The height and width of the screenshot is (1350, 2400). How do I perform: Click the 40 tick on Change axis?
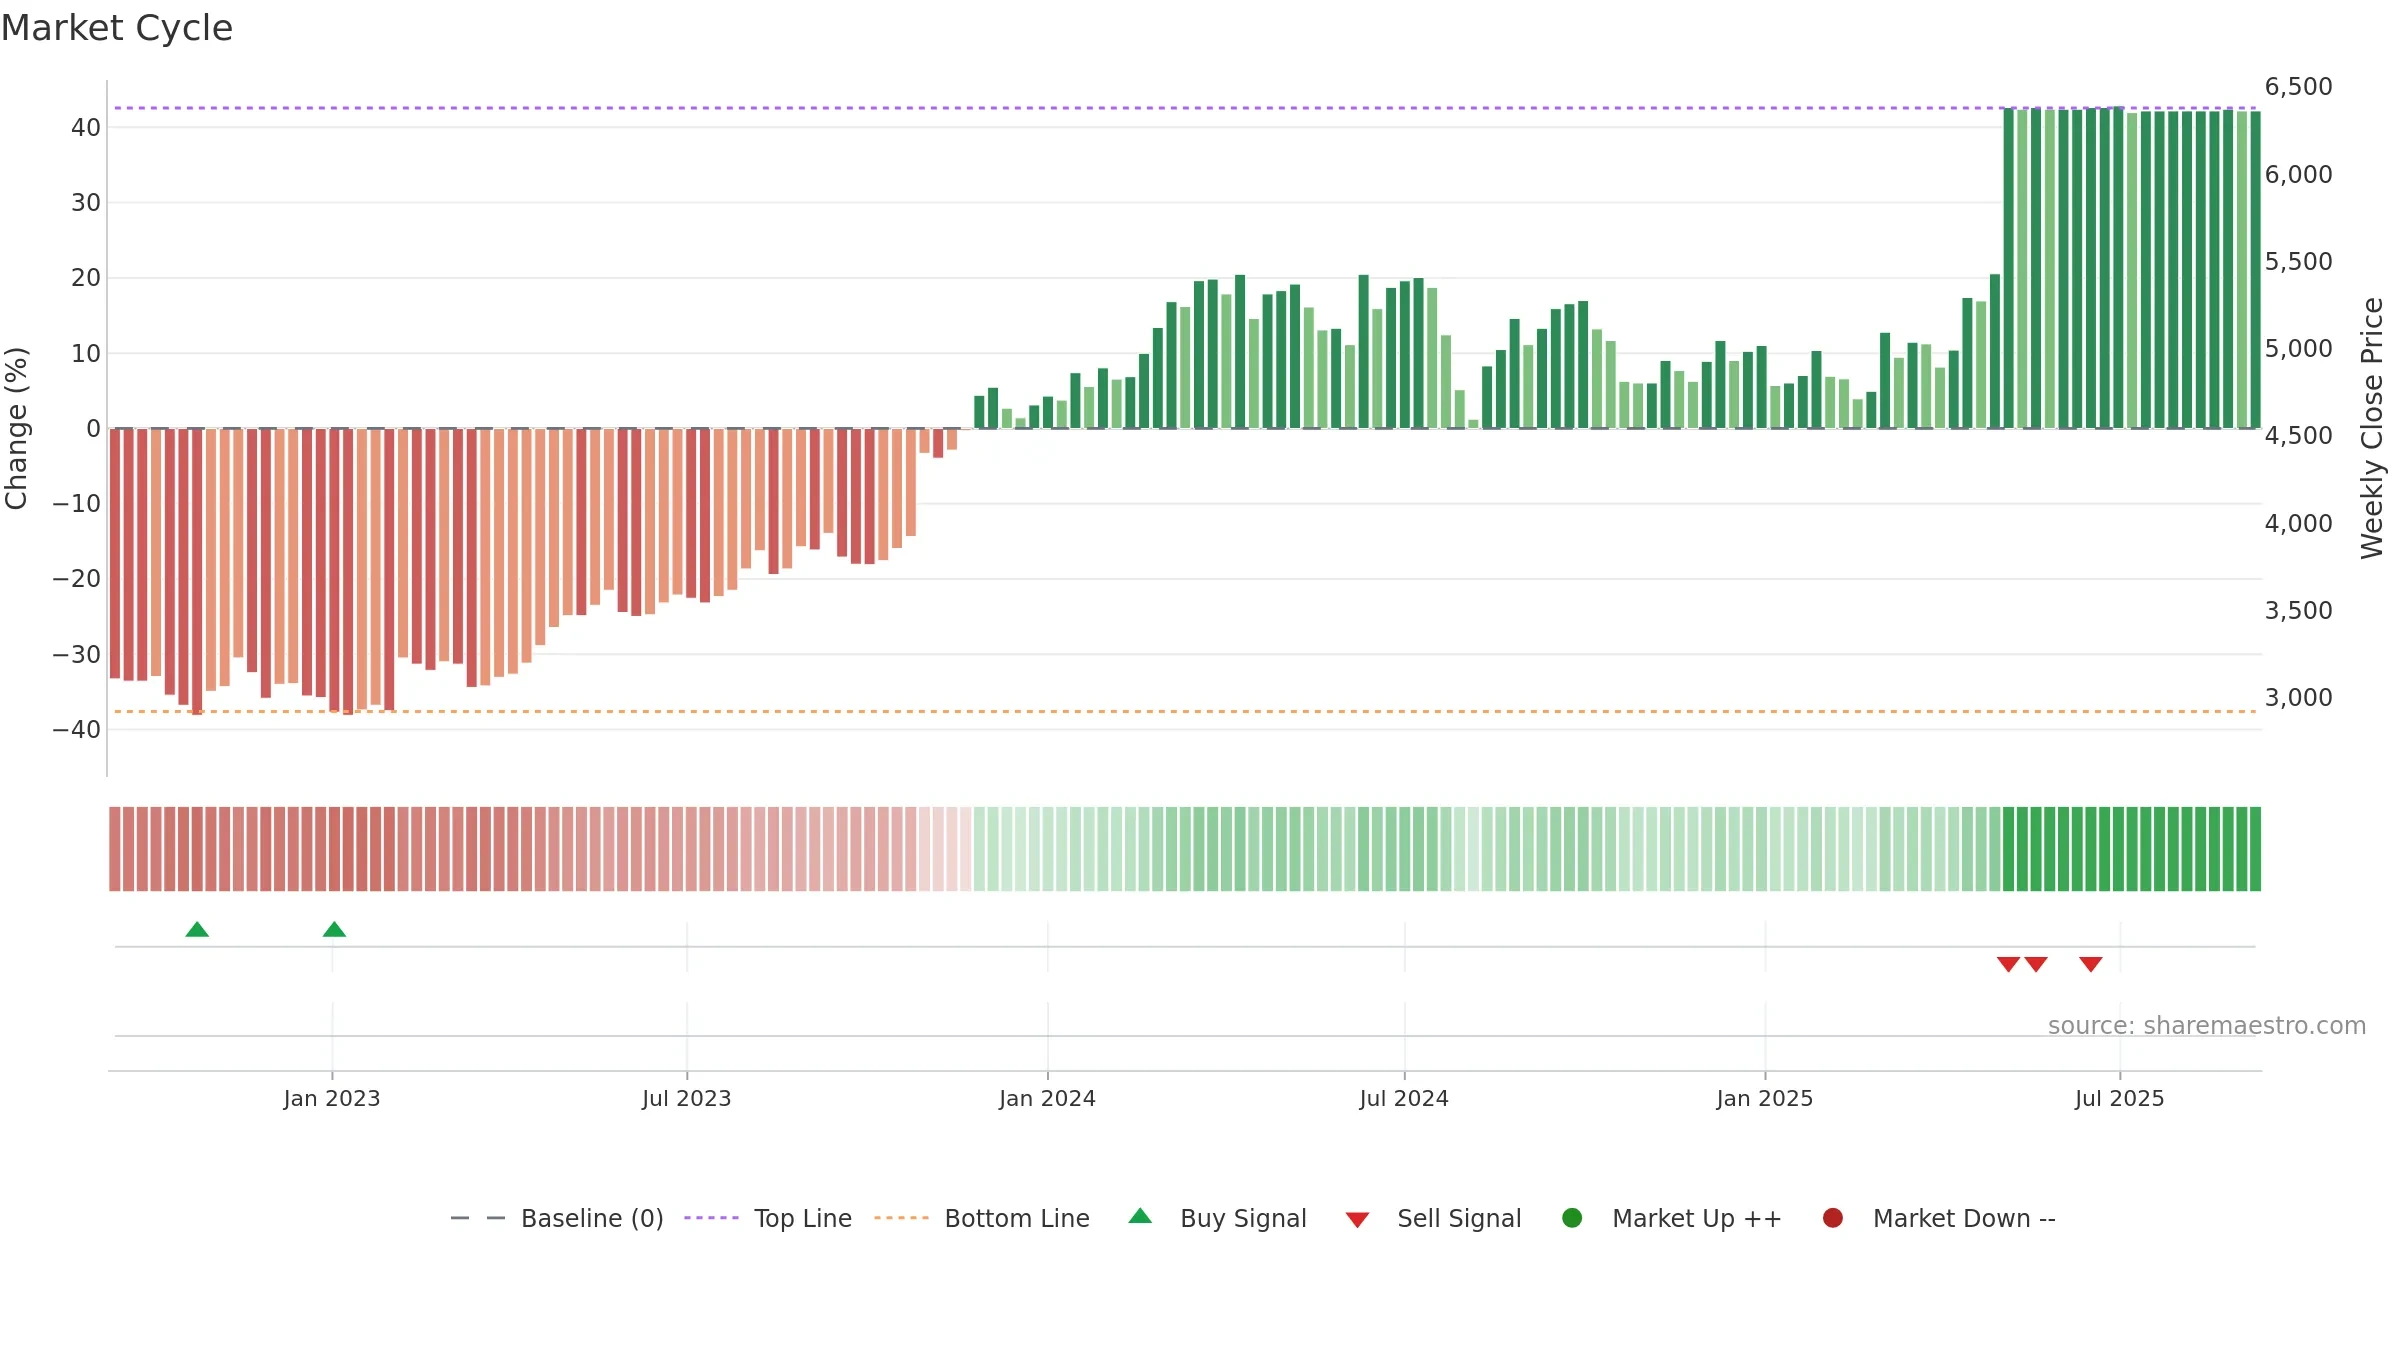(x=86, y=127)
